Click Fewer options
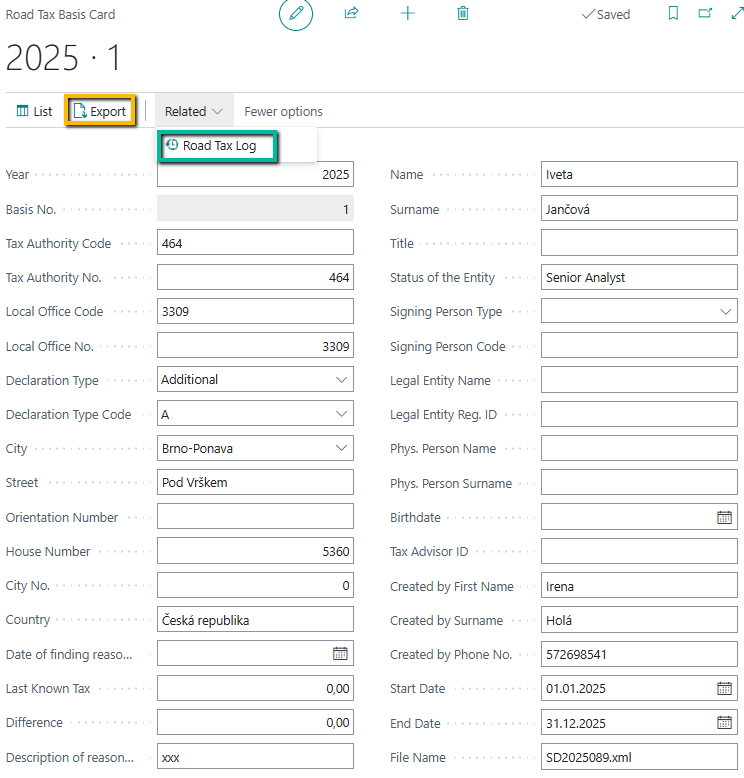744x778 pixels. 283,112
